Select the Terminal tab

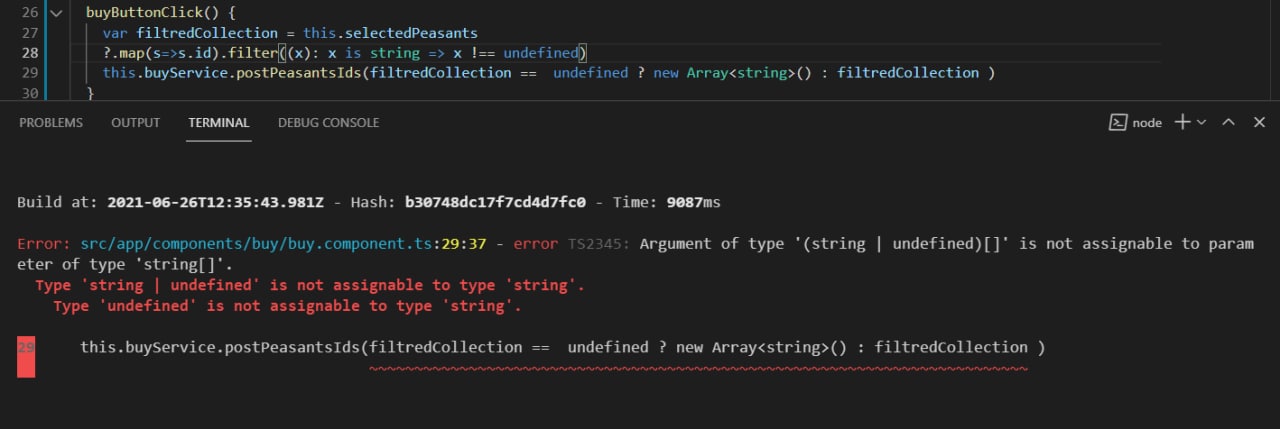point(219,122)
